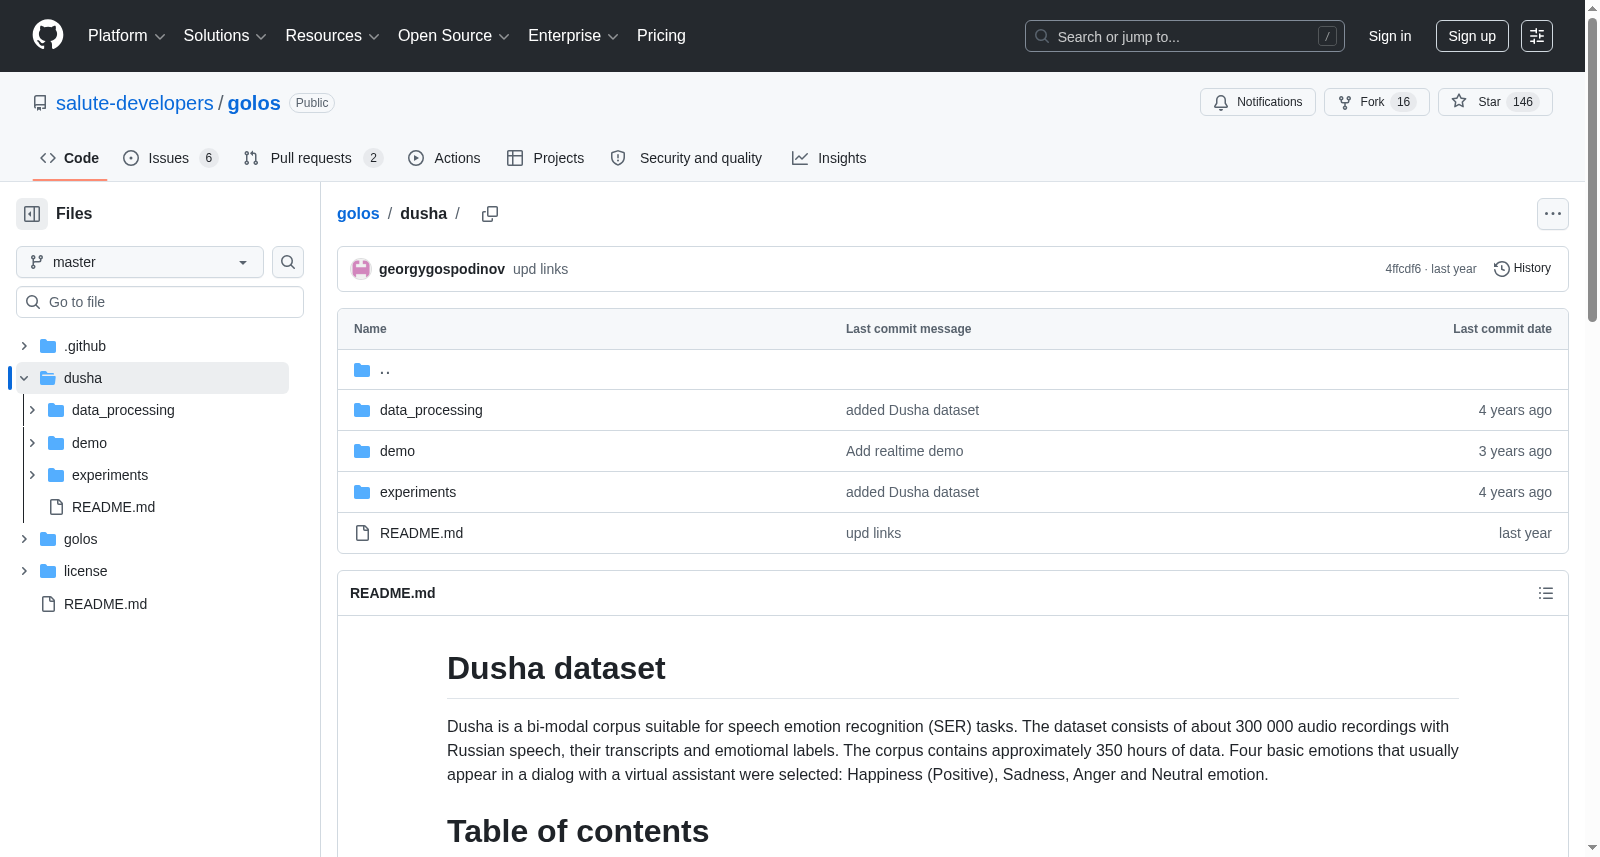Open the Resources dropdown menu

click(332, 36)
